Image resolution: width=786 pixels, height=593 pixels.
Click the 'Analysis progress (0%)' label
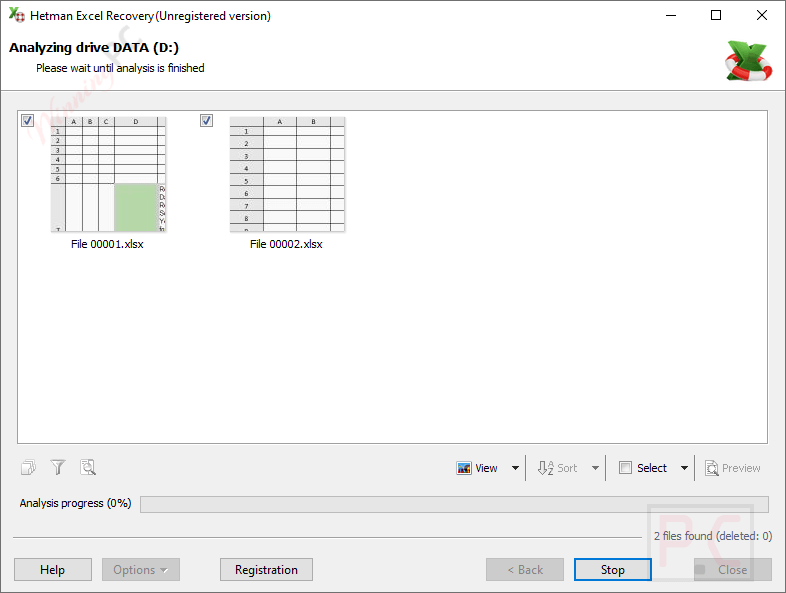pyautogui.click(x=75, y=503)
